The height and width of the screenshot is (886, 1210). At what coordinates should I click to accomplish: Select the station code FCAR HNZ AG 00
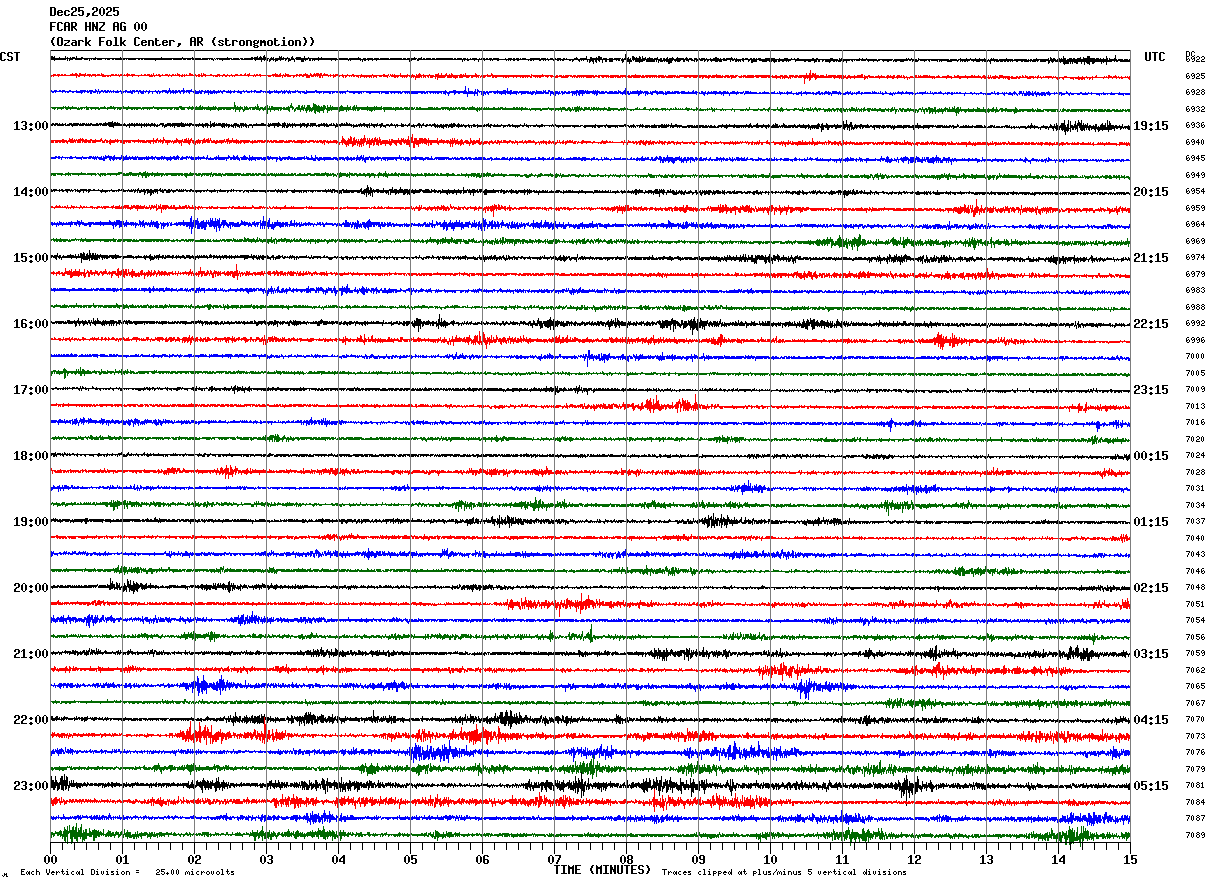point(98,27)
